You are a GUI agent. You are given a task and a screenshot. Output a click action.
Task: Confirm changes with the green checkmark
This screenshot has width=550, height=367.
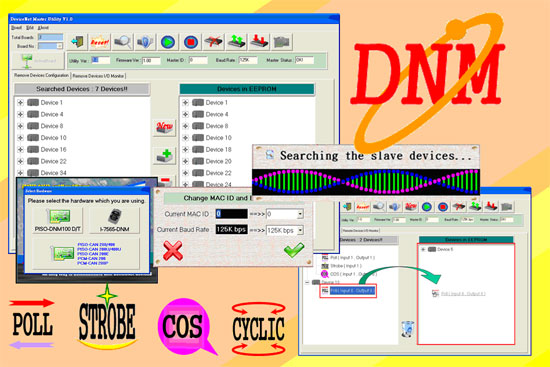[294, 250]
